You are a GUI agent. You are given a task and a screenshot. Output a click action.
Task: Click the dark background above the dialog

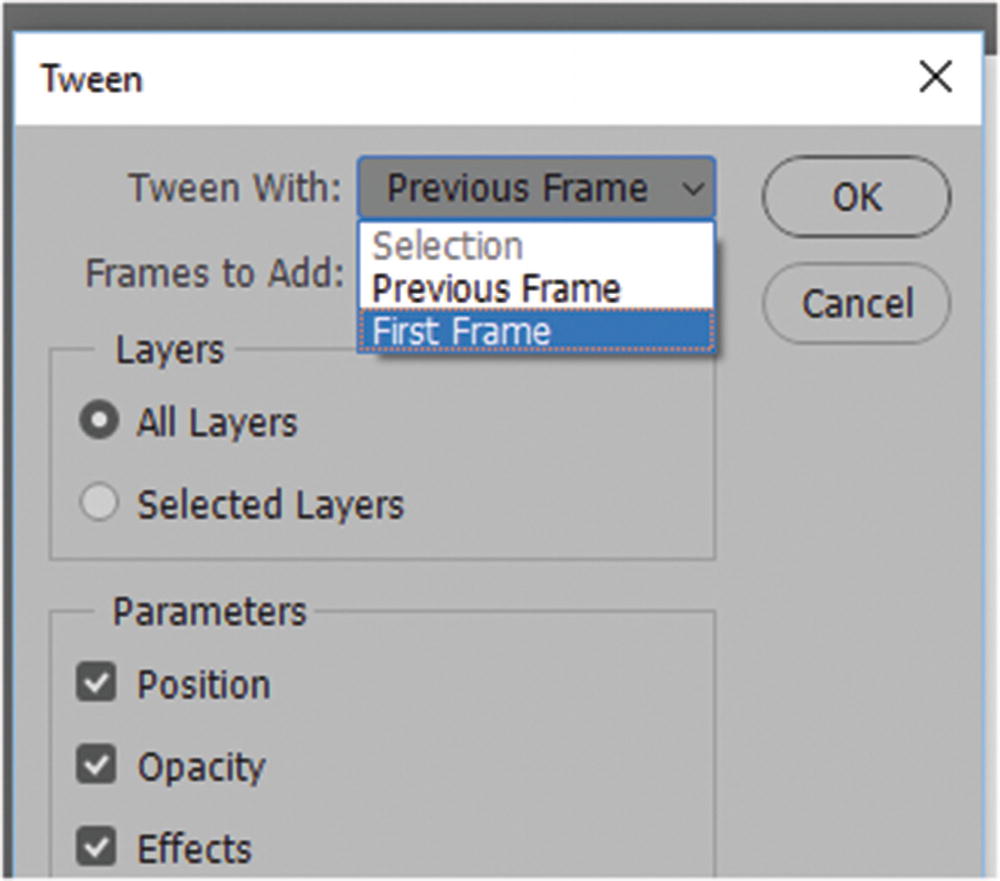click(500, 15)
